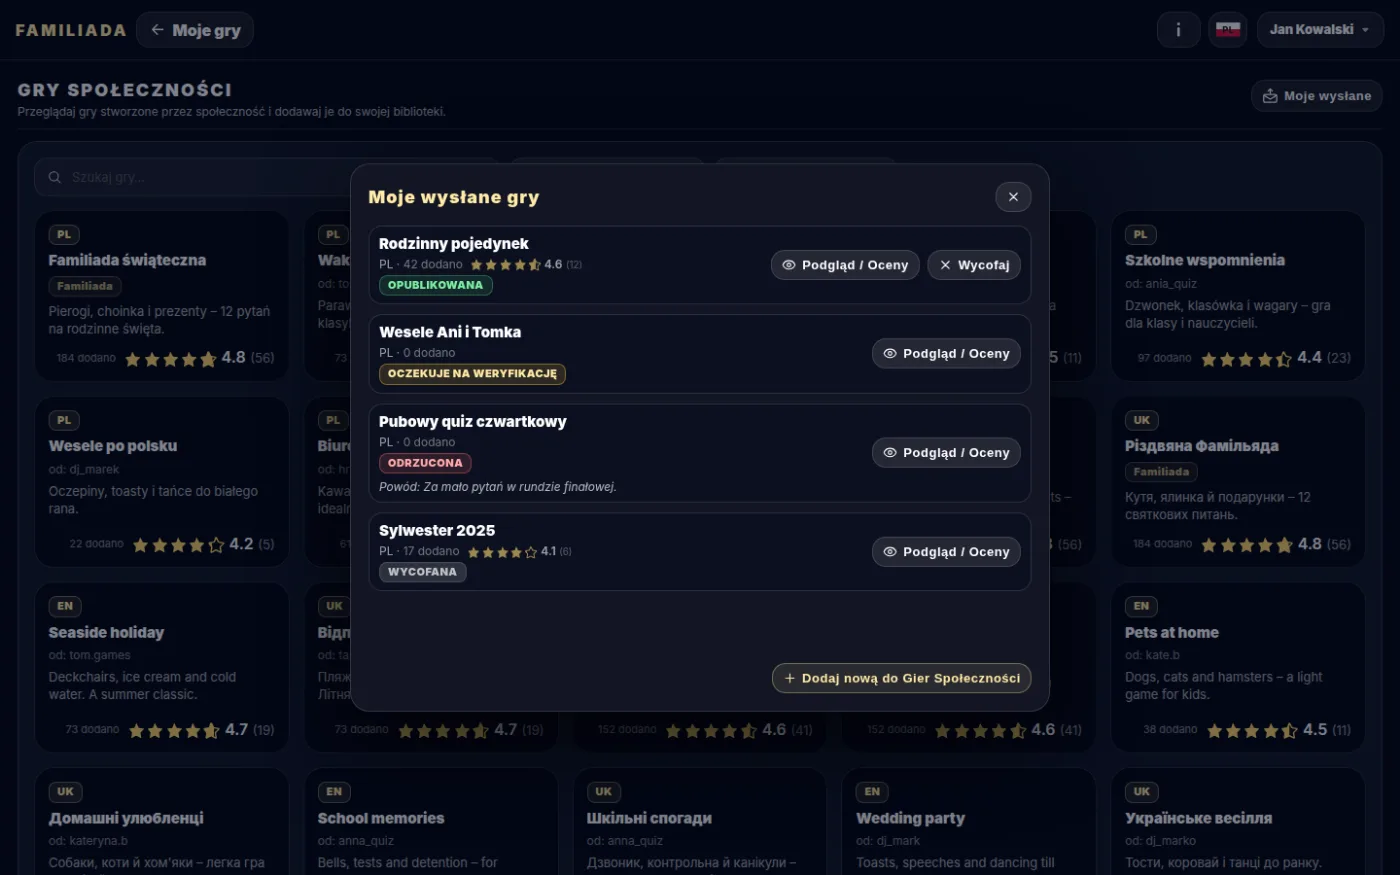
Task: Open the "Wedding party" game card
Action: 969,822
